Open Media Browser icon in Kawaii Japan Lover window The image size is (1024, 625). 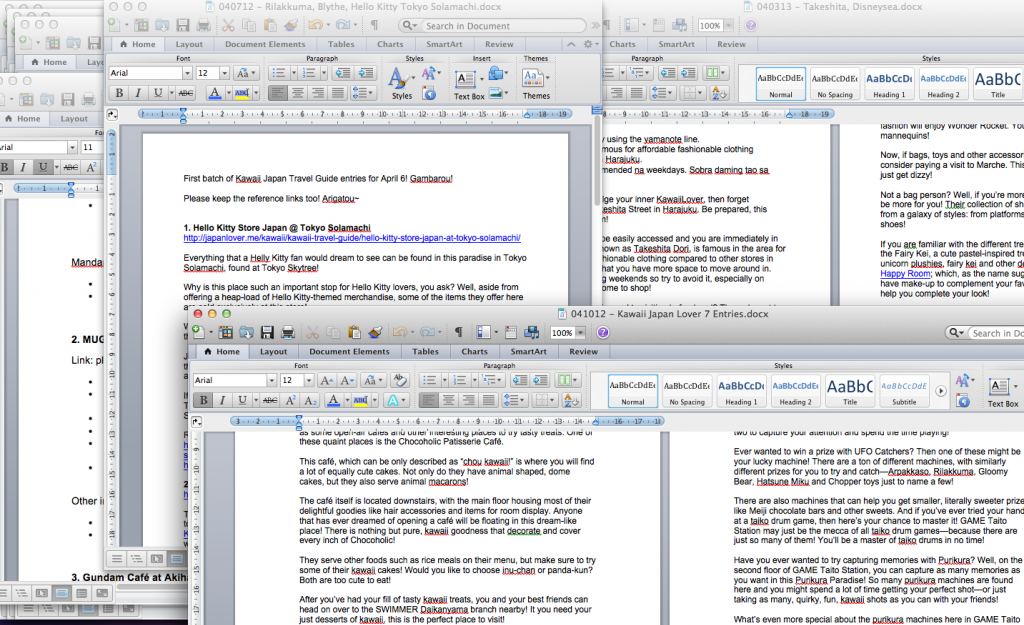click(x=531, y=332)
